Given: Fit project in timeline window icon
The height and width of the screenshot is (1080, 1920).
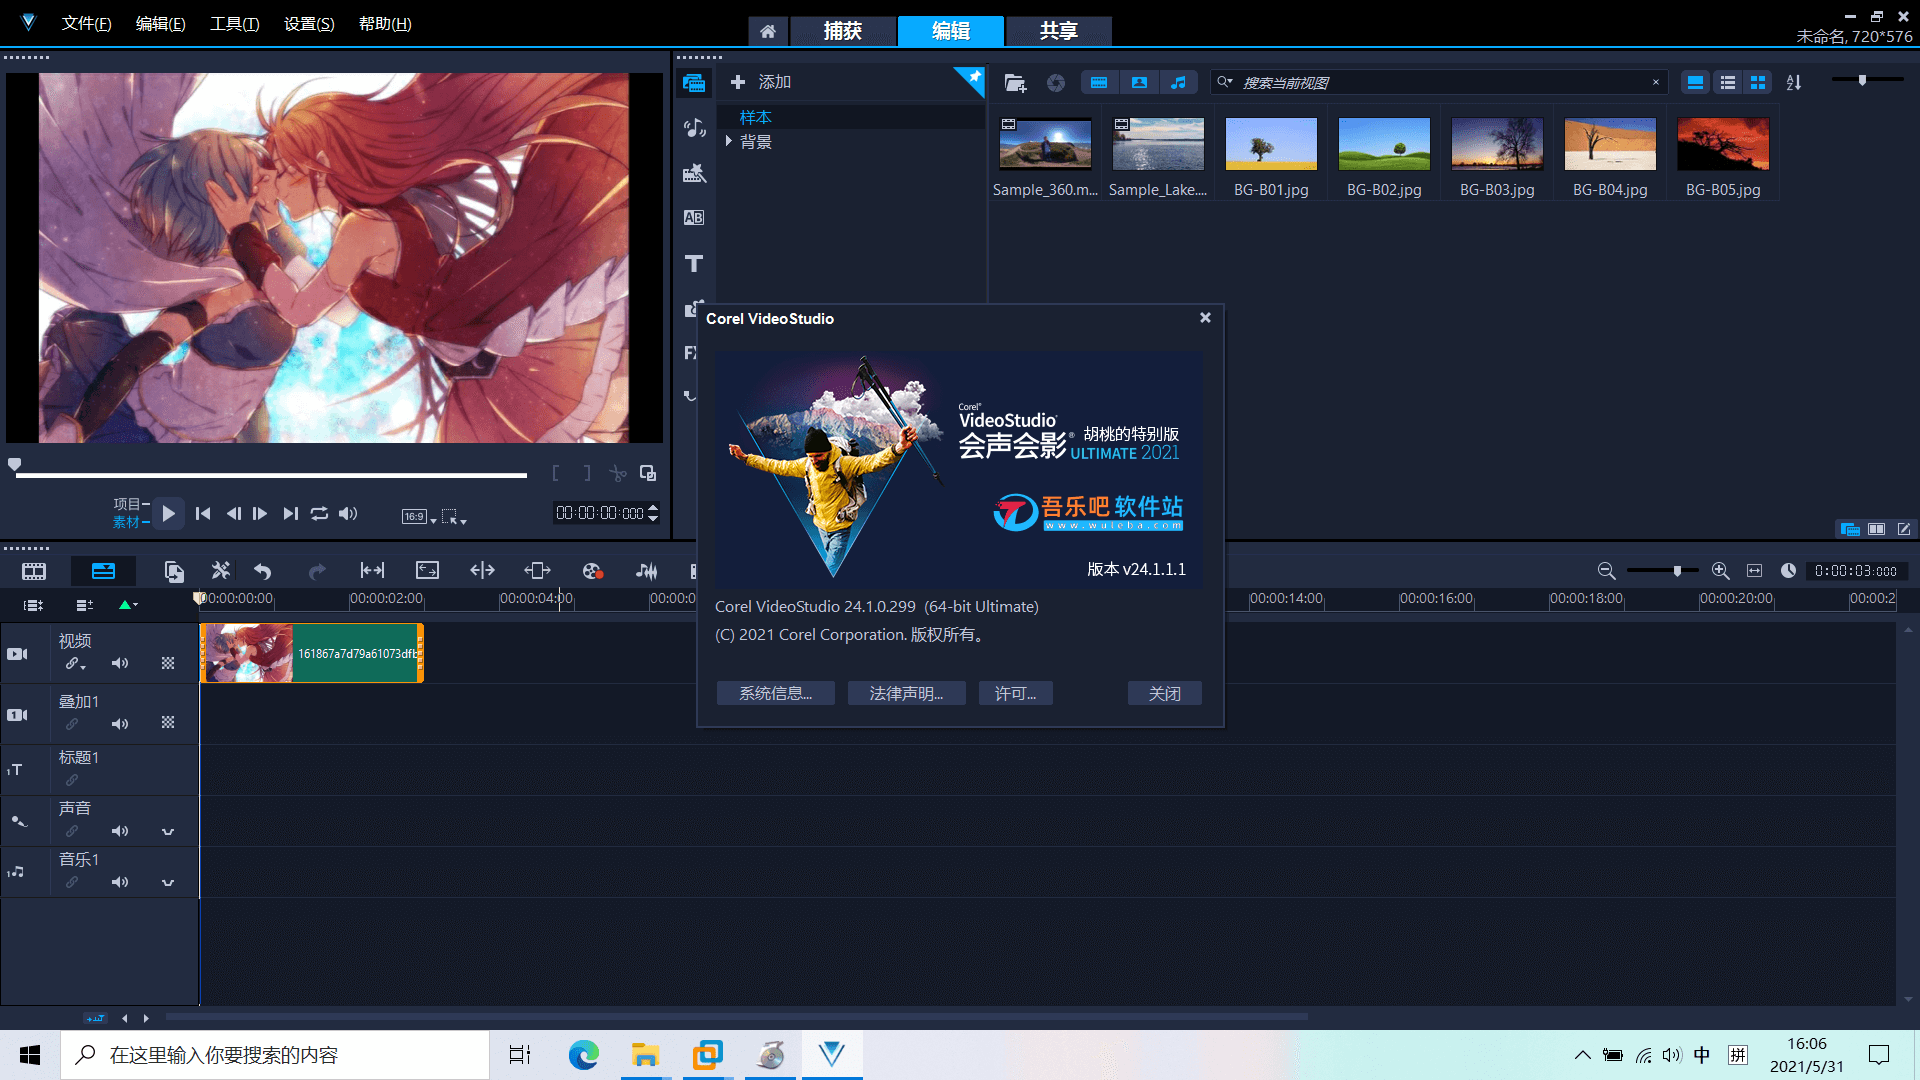Looking at the screenshot, I should coord(1754,571).
